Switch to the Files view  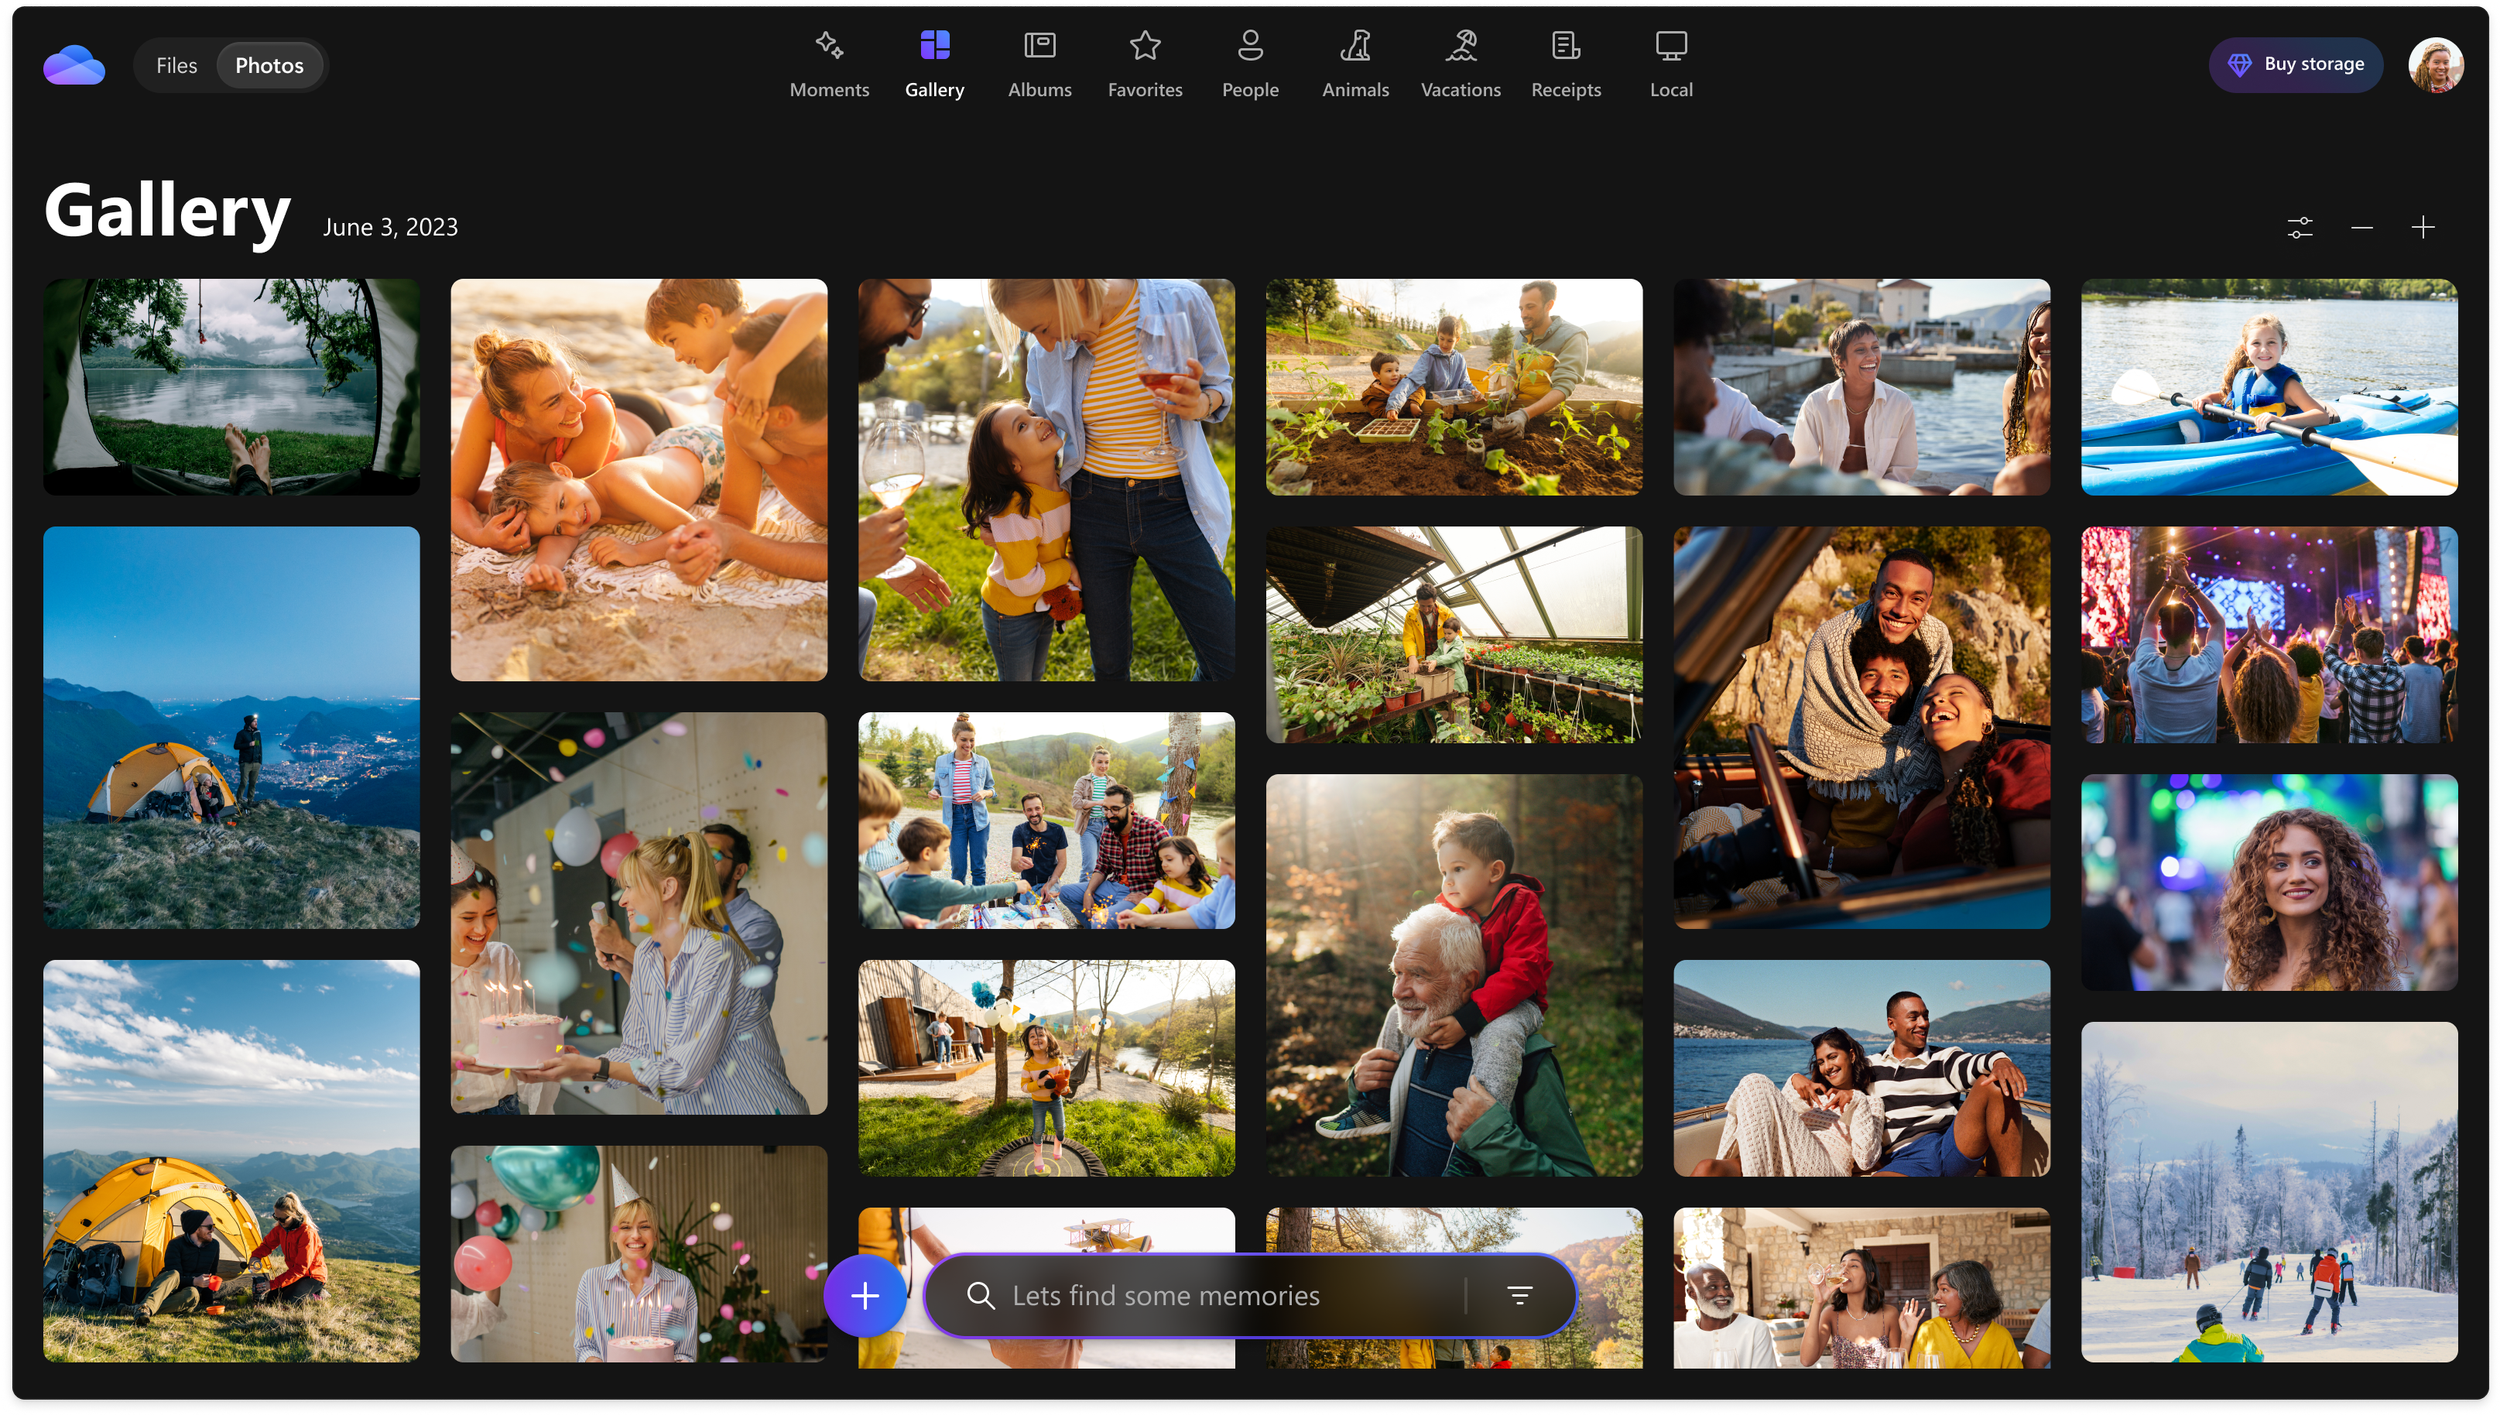click(x=177, y=66)
